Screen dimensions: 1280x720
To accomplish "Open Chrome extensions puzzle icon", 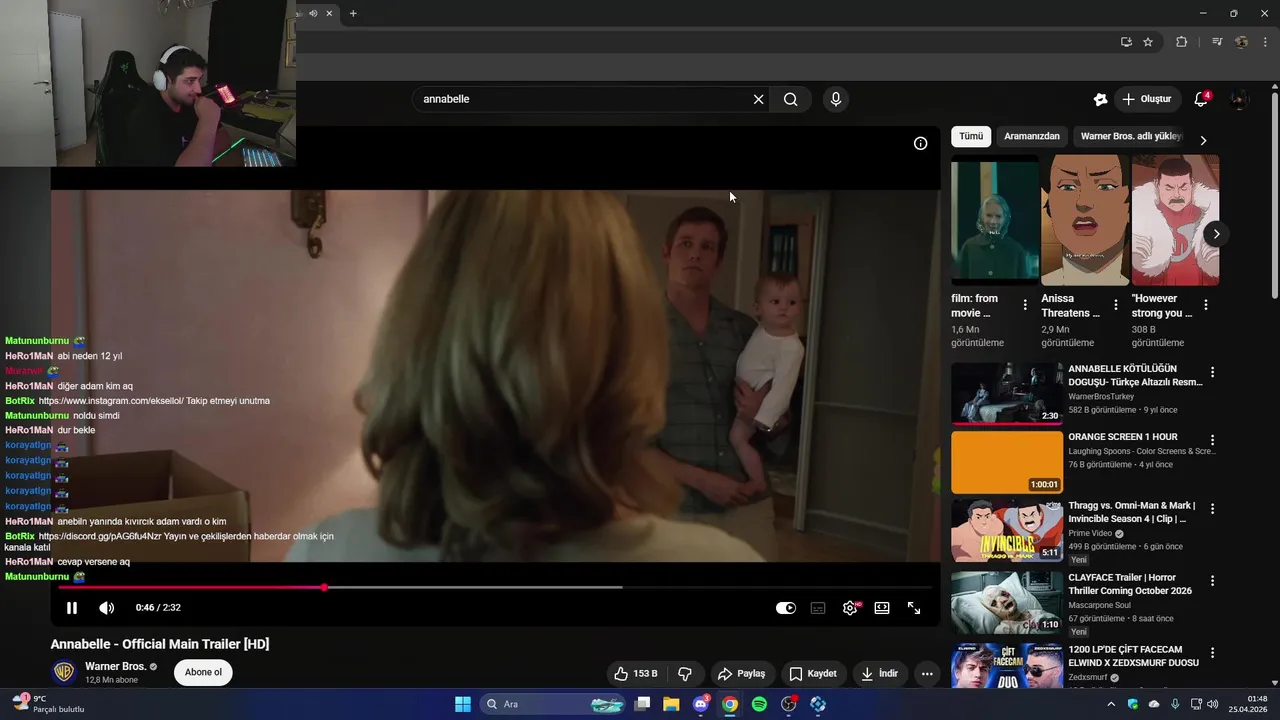I will tap(1181, 42).
